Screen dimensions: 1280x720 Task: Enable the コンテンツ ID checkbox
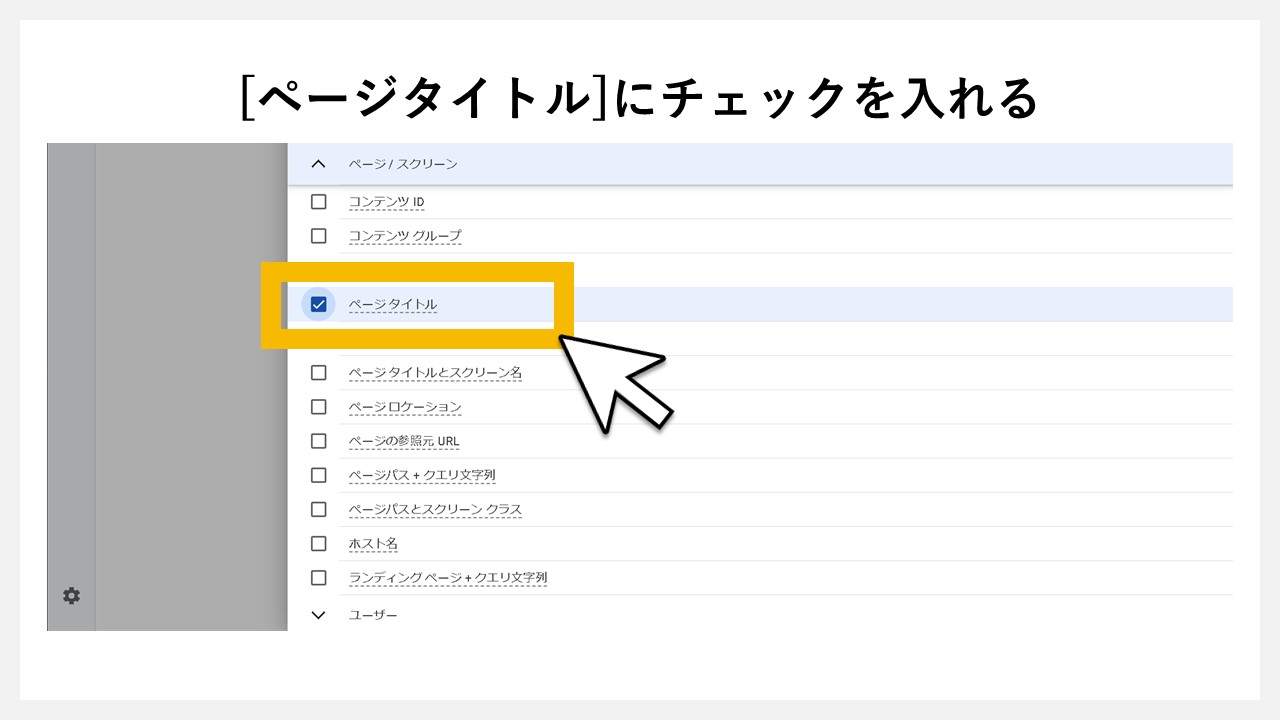click(x=318, y=201)
